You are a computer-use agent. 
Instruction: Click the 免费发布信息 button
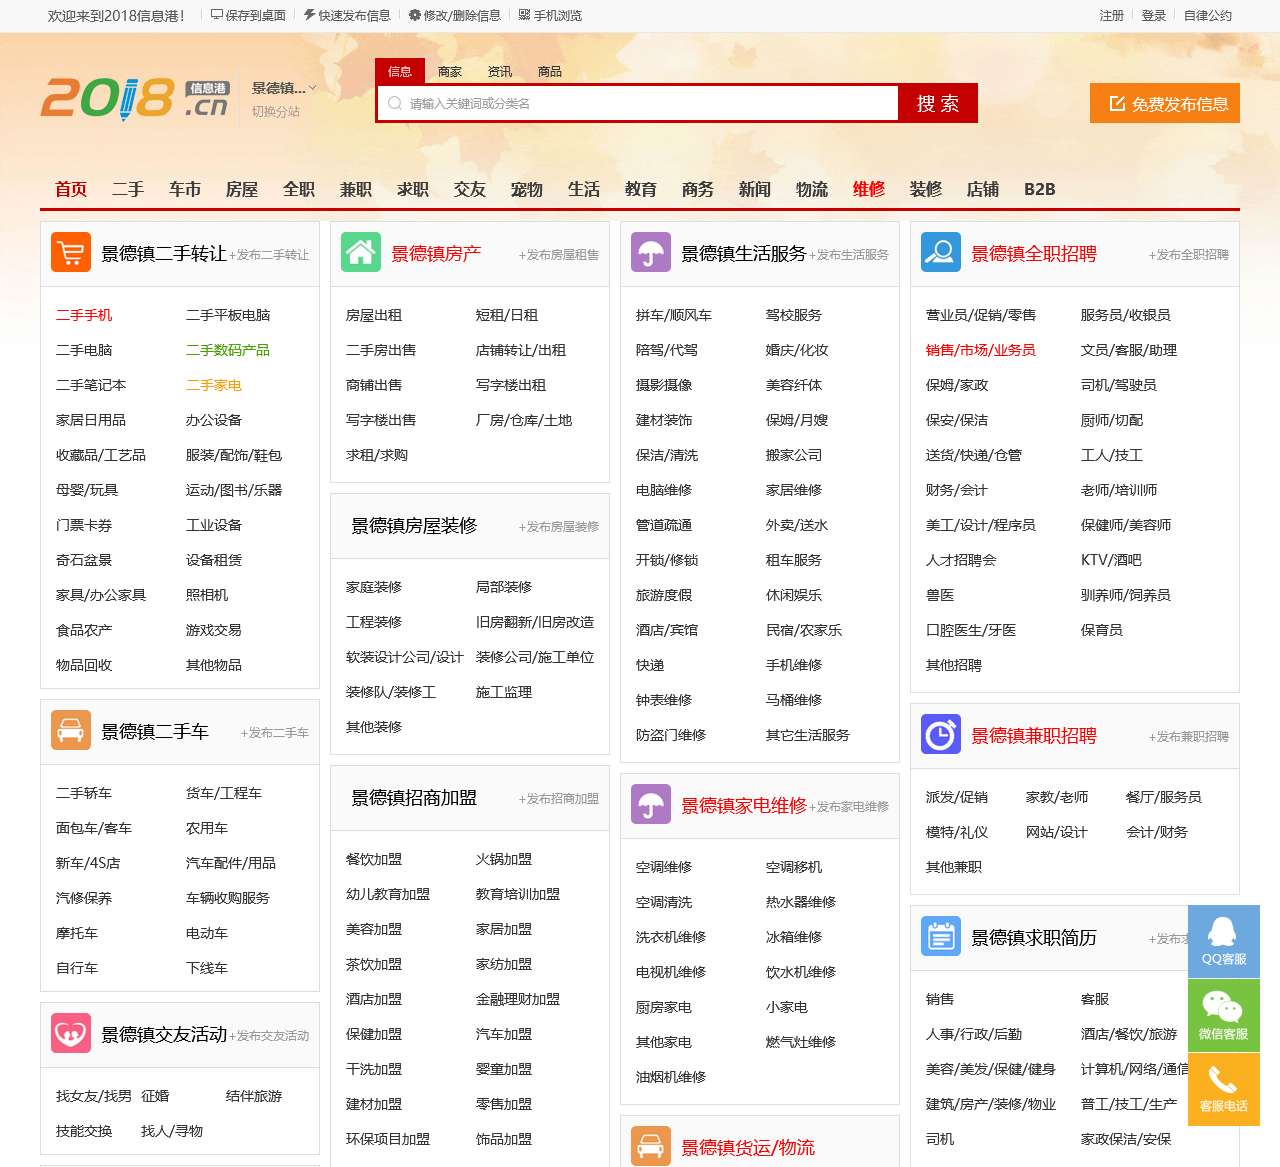point(1164,102)
